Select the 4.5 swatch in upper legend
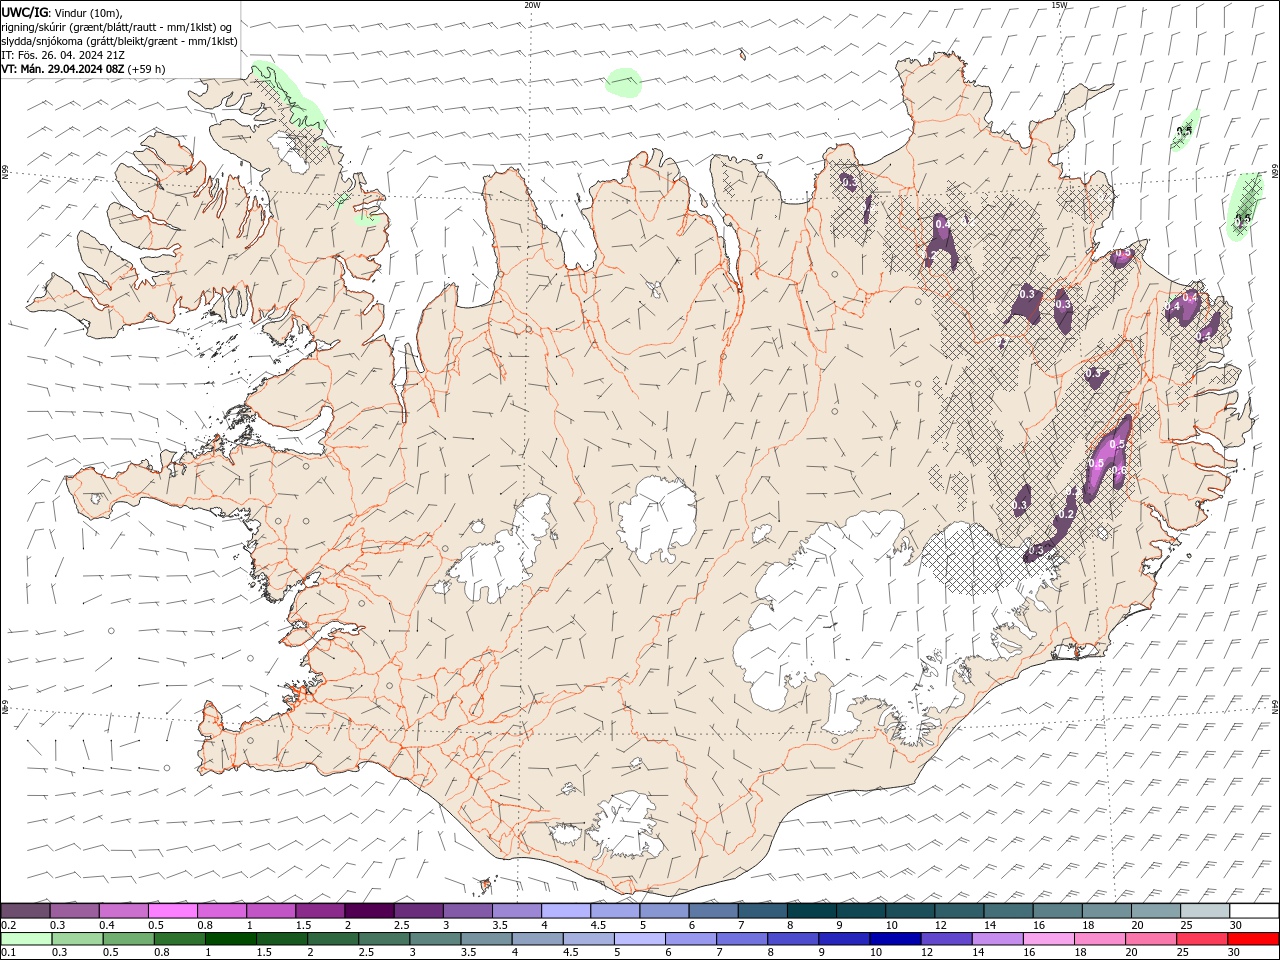The height and width of the screenshot is (960, 1280). (615, 910)
